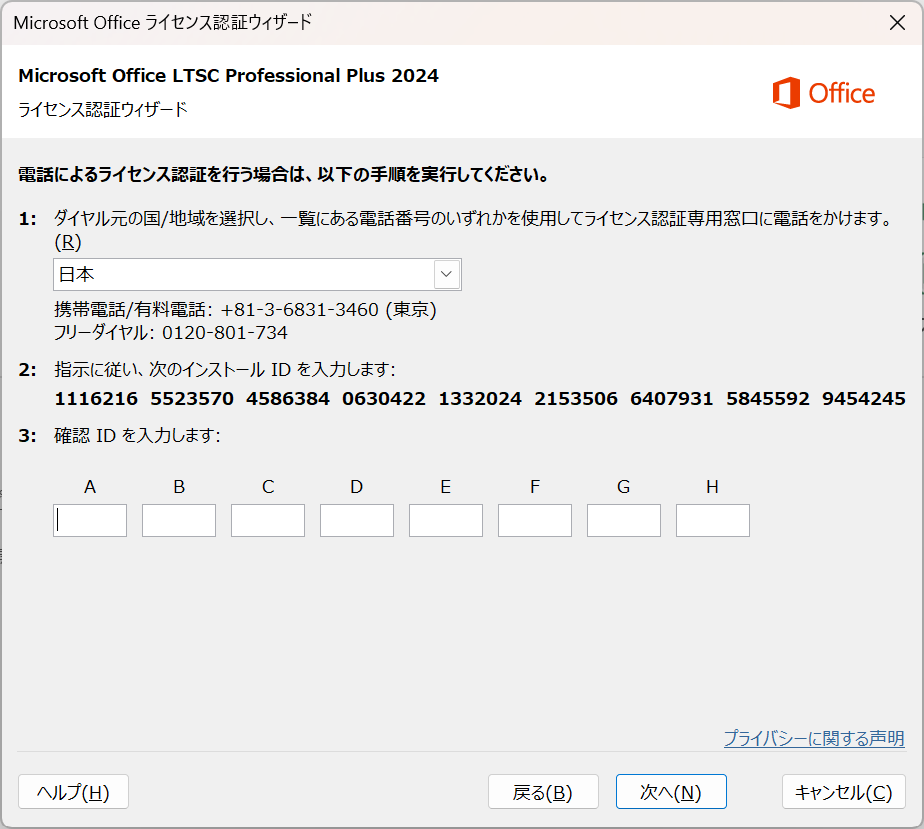Click the first installation ID group 1116216
Image resolution: width=924 pixels, height=829 pixels.
pyautogui.click(x=96, y=399)
